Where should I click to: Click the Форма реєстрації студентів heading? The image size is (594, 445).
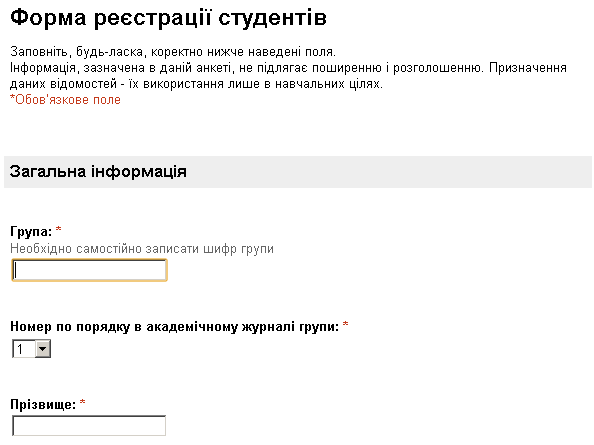[x=168, y=18]
